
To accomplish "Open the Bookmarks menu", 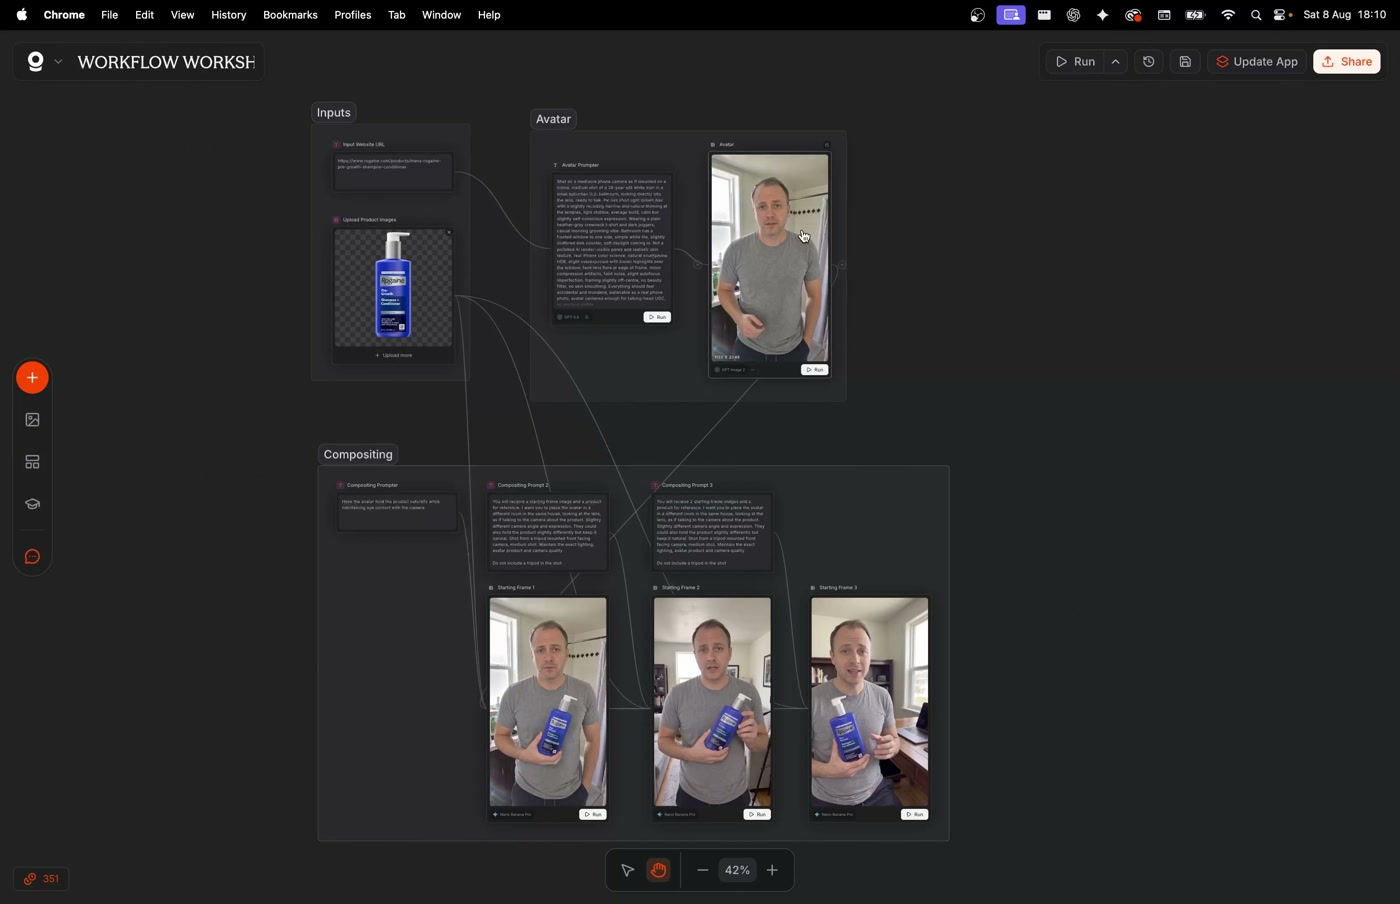I will pyautogui.click(x=290, y=15).
